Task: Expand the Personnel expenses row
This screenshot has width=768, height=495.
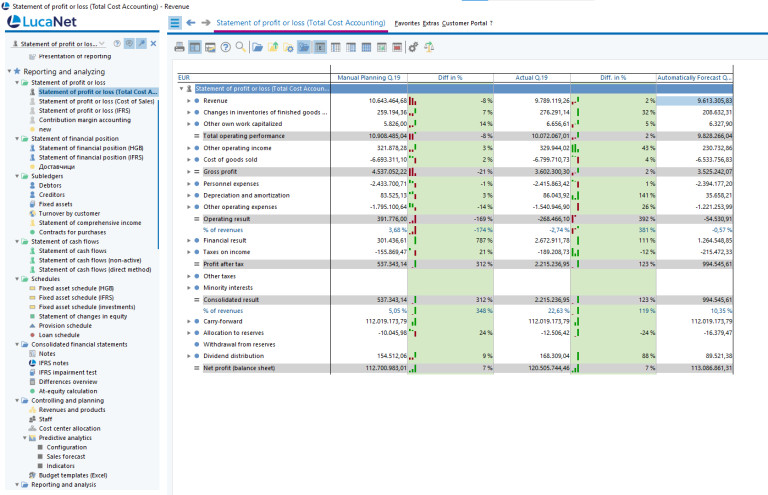Action: [188, 183]
